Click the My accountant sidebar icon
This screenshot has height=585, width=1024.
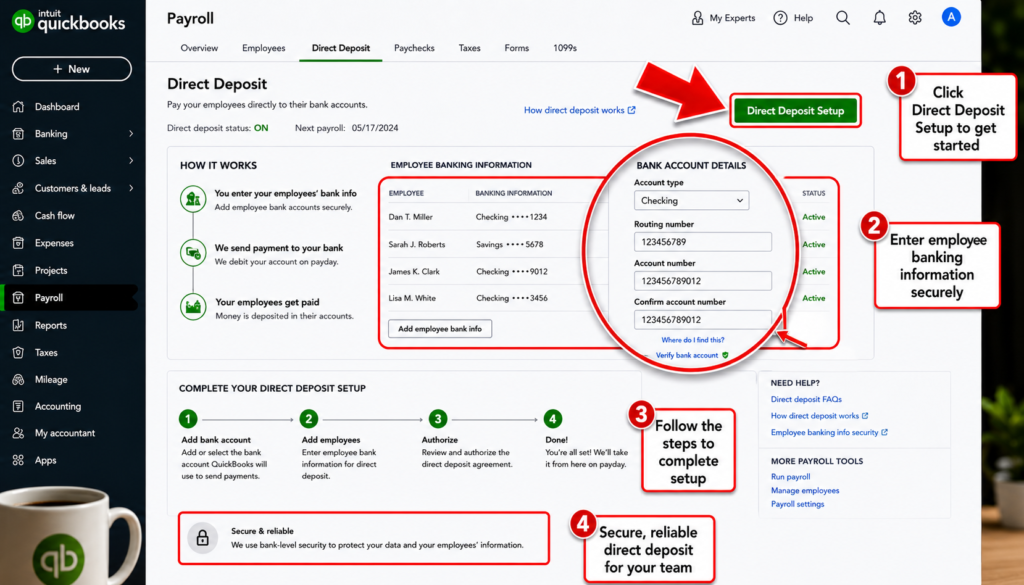(x=18, y=433)
